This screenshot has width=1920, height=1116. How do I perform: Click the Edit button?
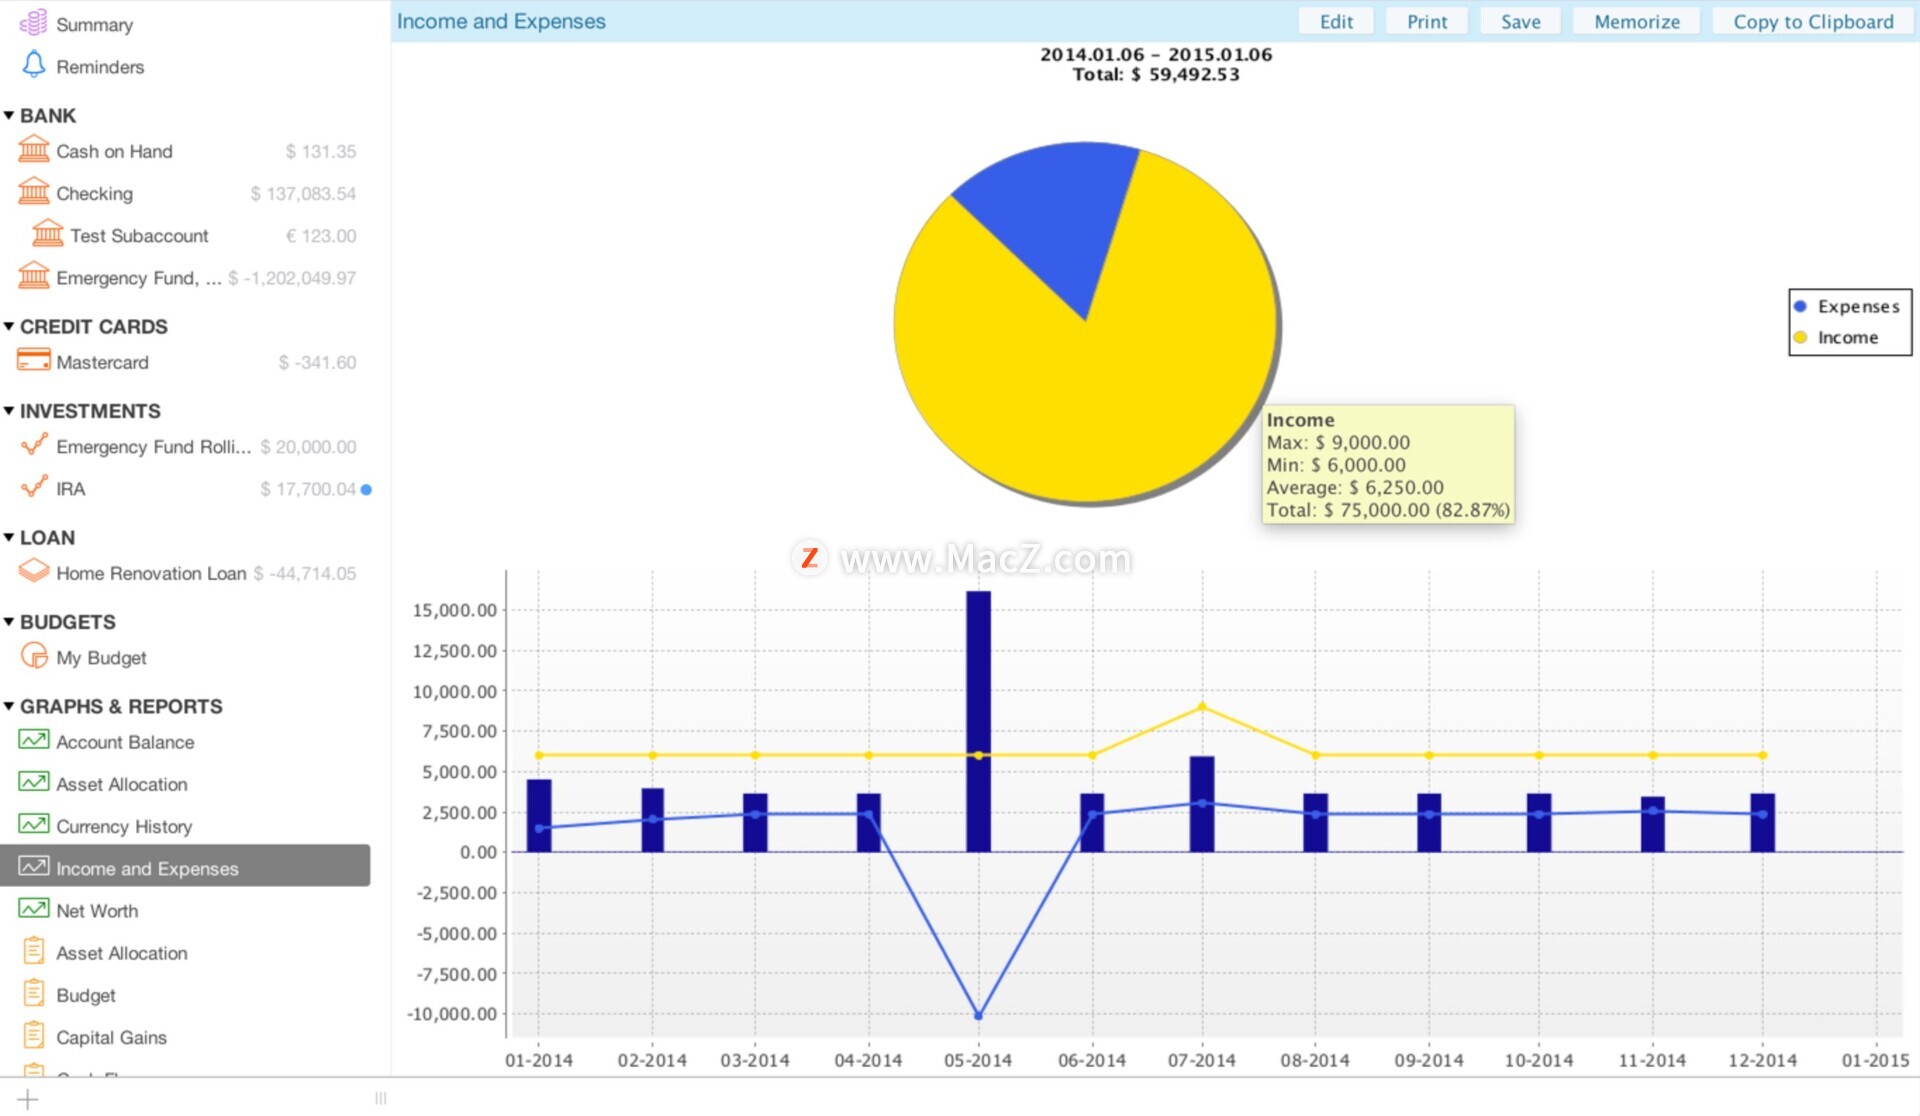[1336, 21]
